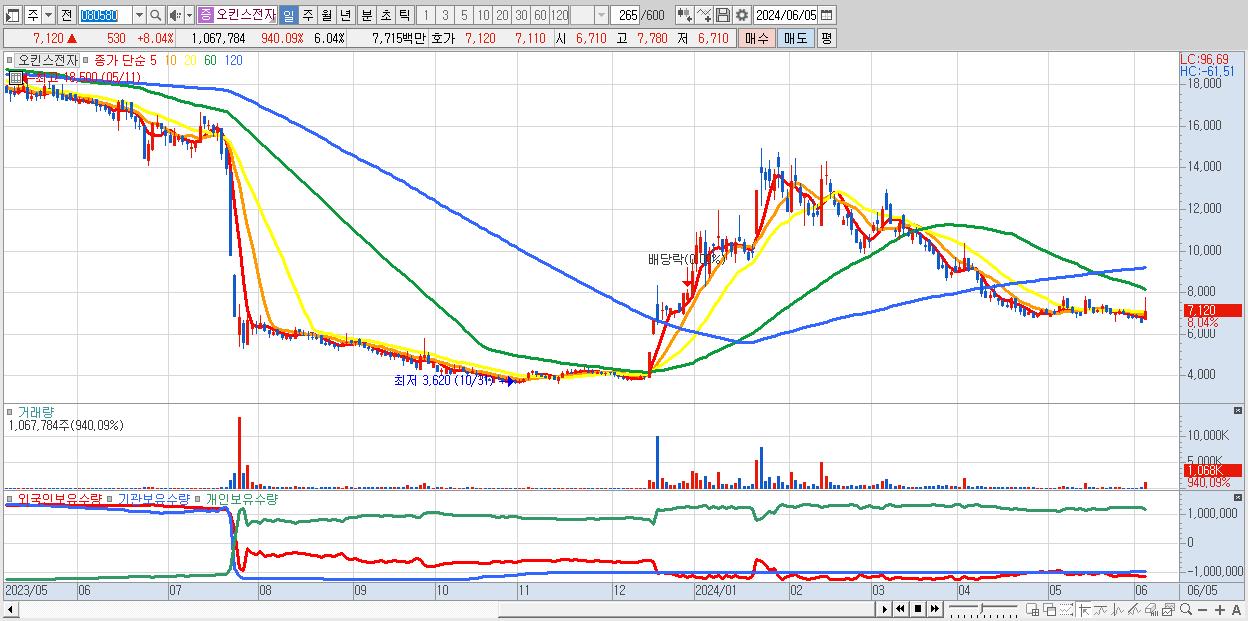Click the grid icon beside 최고 price label

click(x=14, y=76)
